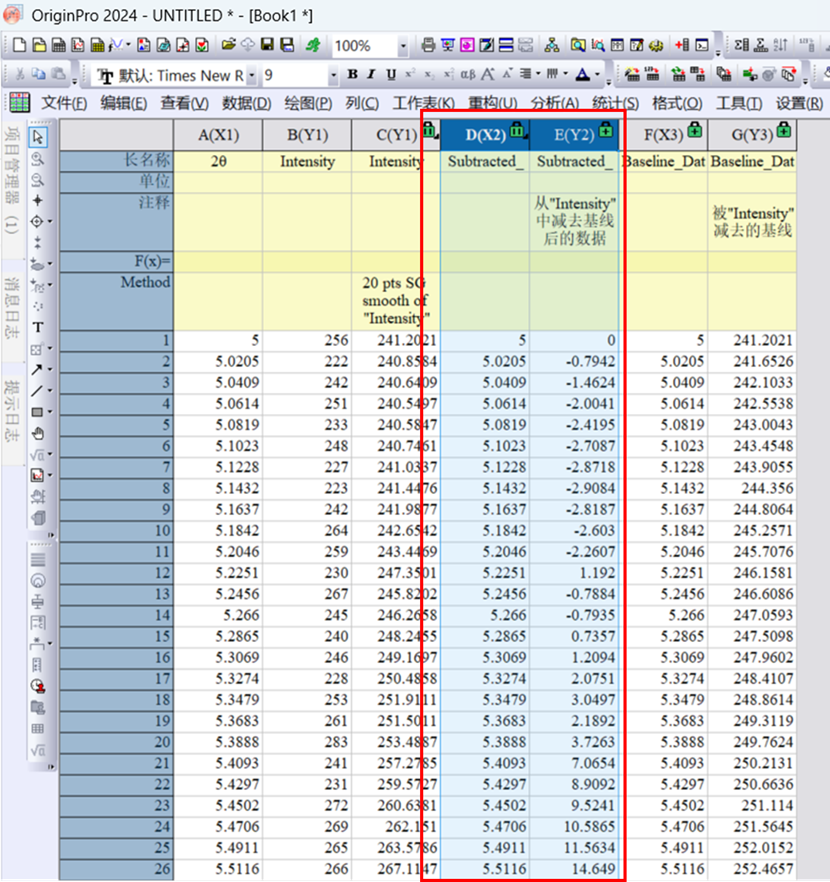Toggle Underline formatting
Viewport: 830px width, 882px height.
click(390, 74)
